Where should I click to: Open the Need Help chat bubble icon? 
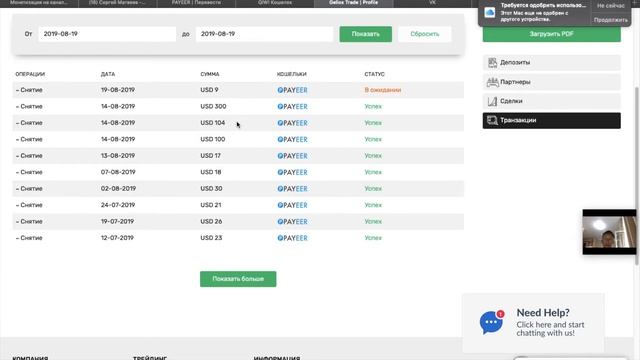pyautogui.click(x=491, y=322)
